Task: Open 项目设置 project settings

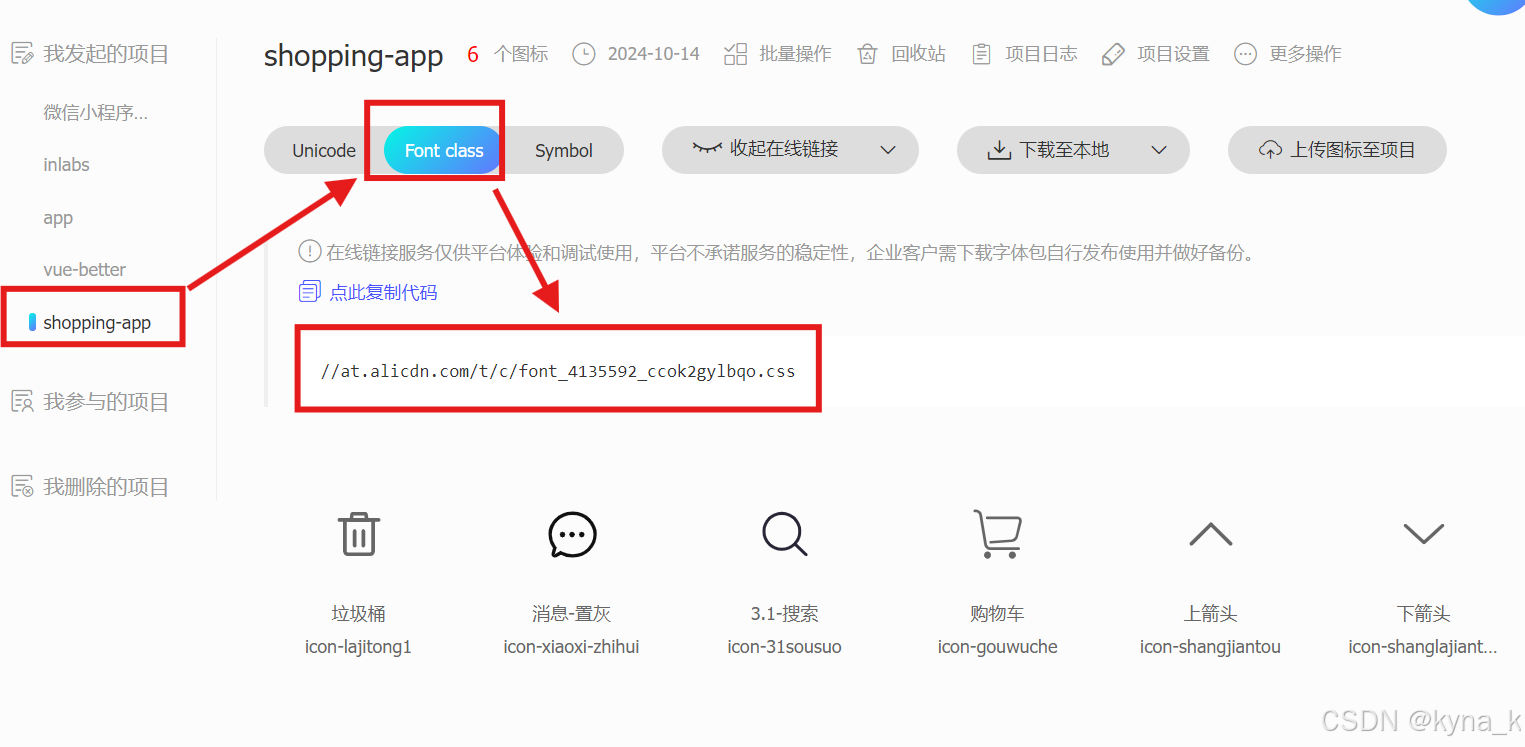Action: [x=1173, y=54]
